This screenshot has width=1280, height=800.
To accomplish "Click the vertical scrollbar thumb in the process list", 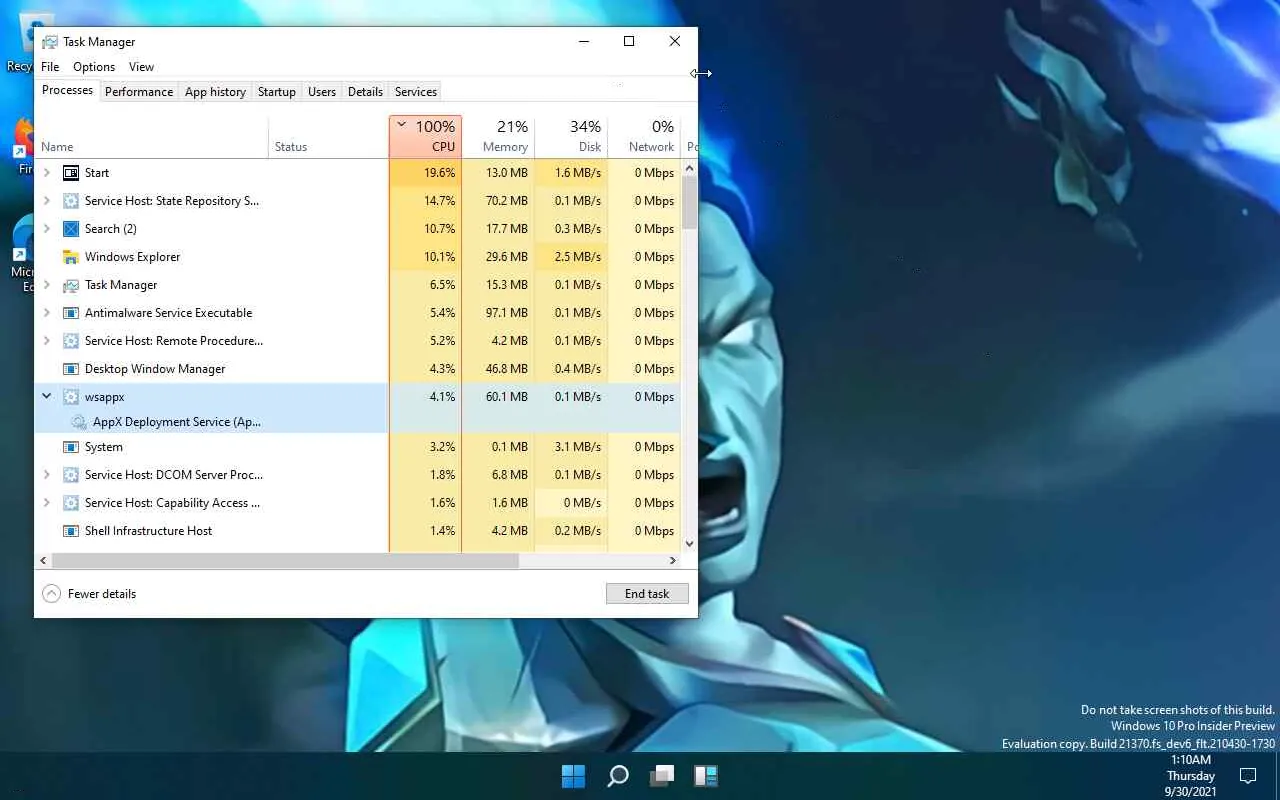I will (x=689, y=204).
